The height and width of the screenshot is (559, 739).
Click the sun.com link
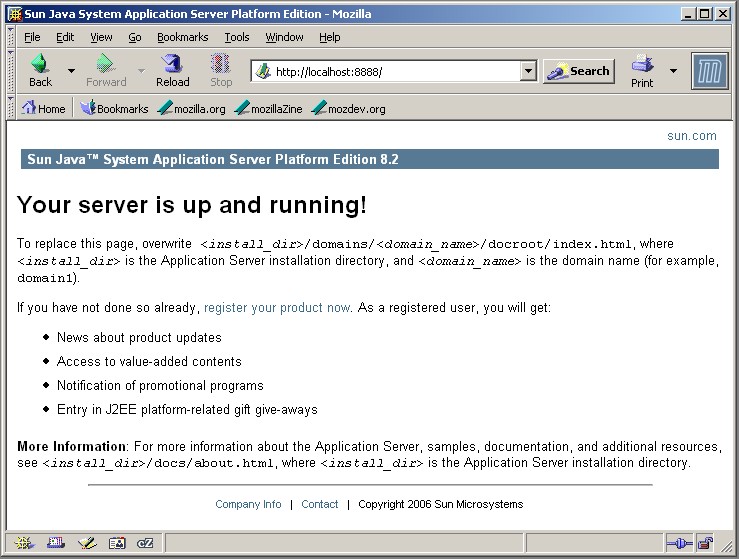tap(692, 135)
